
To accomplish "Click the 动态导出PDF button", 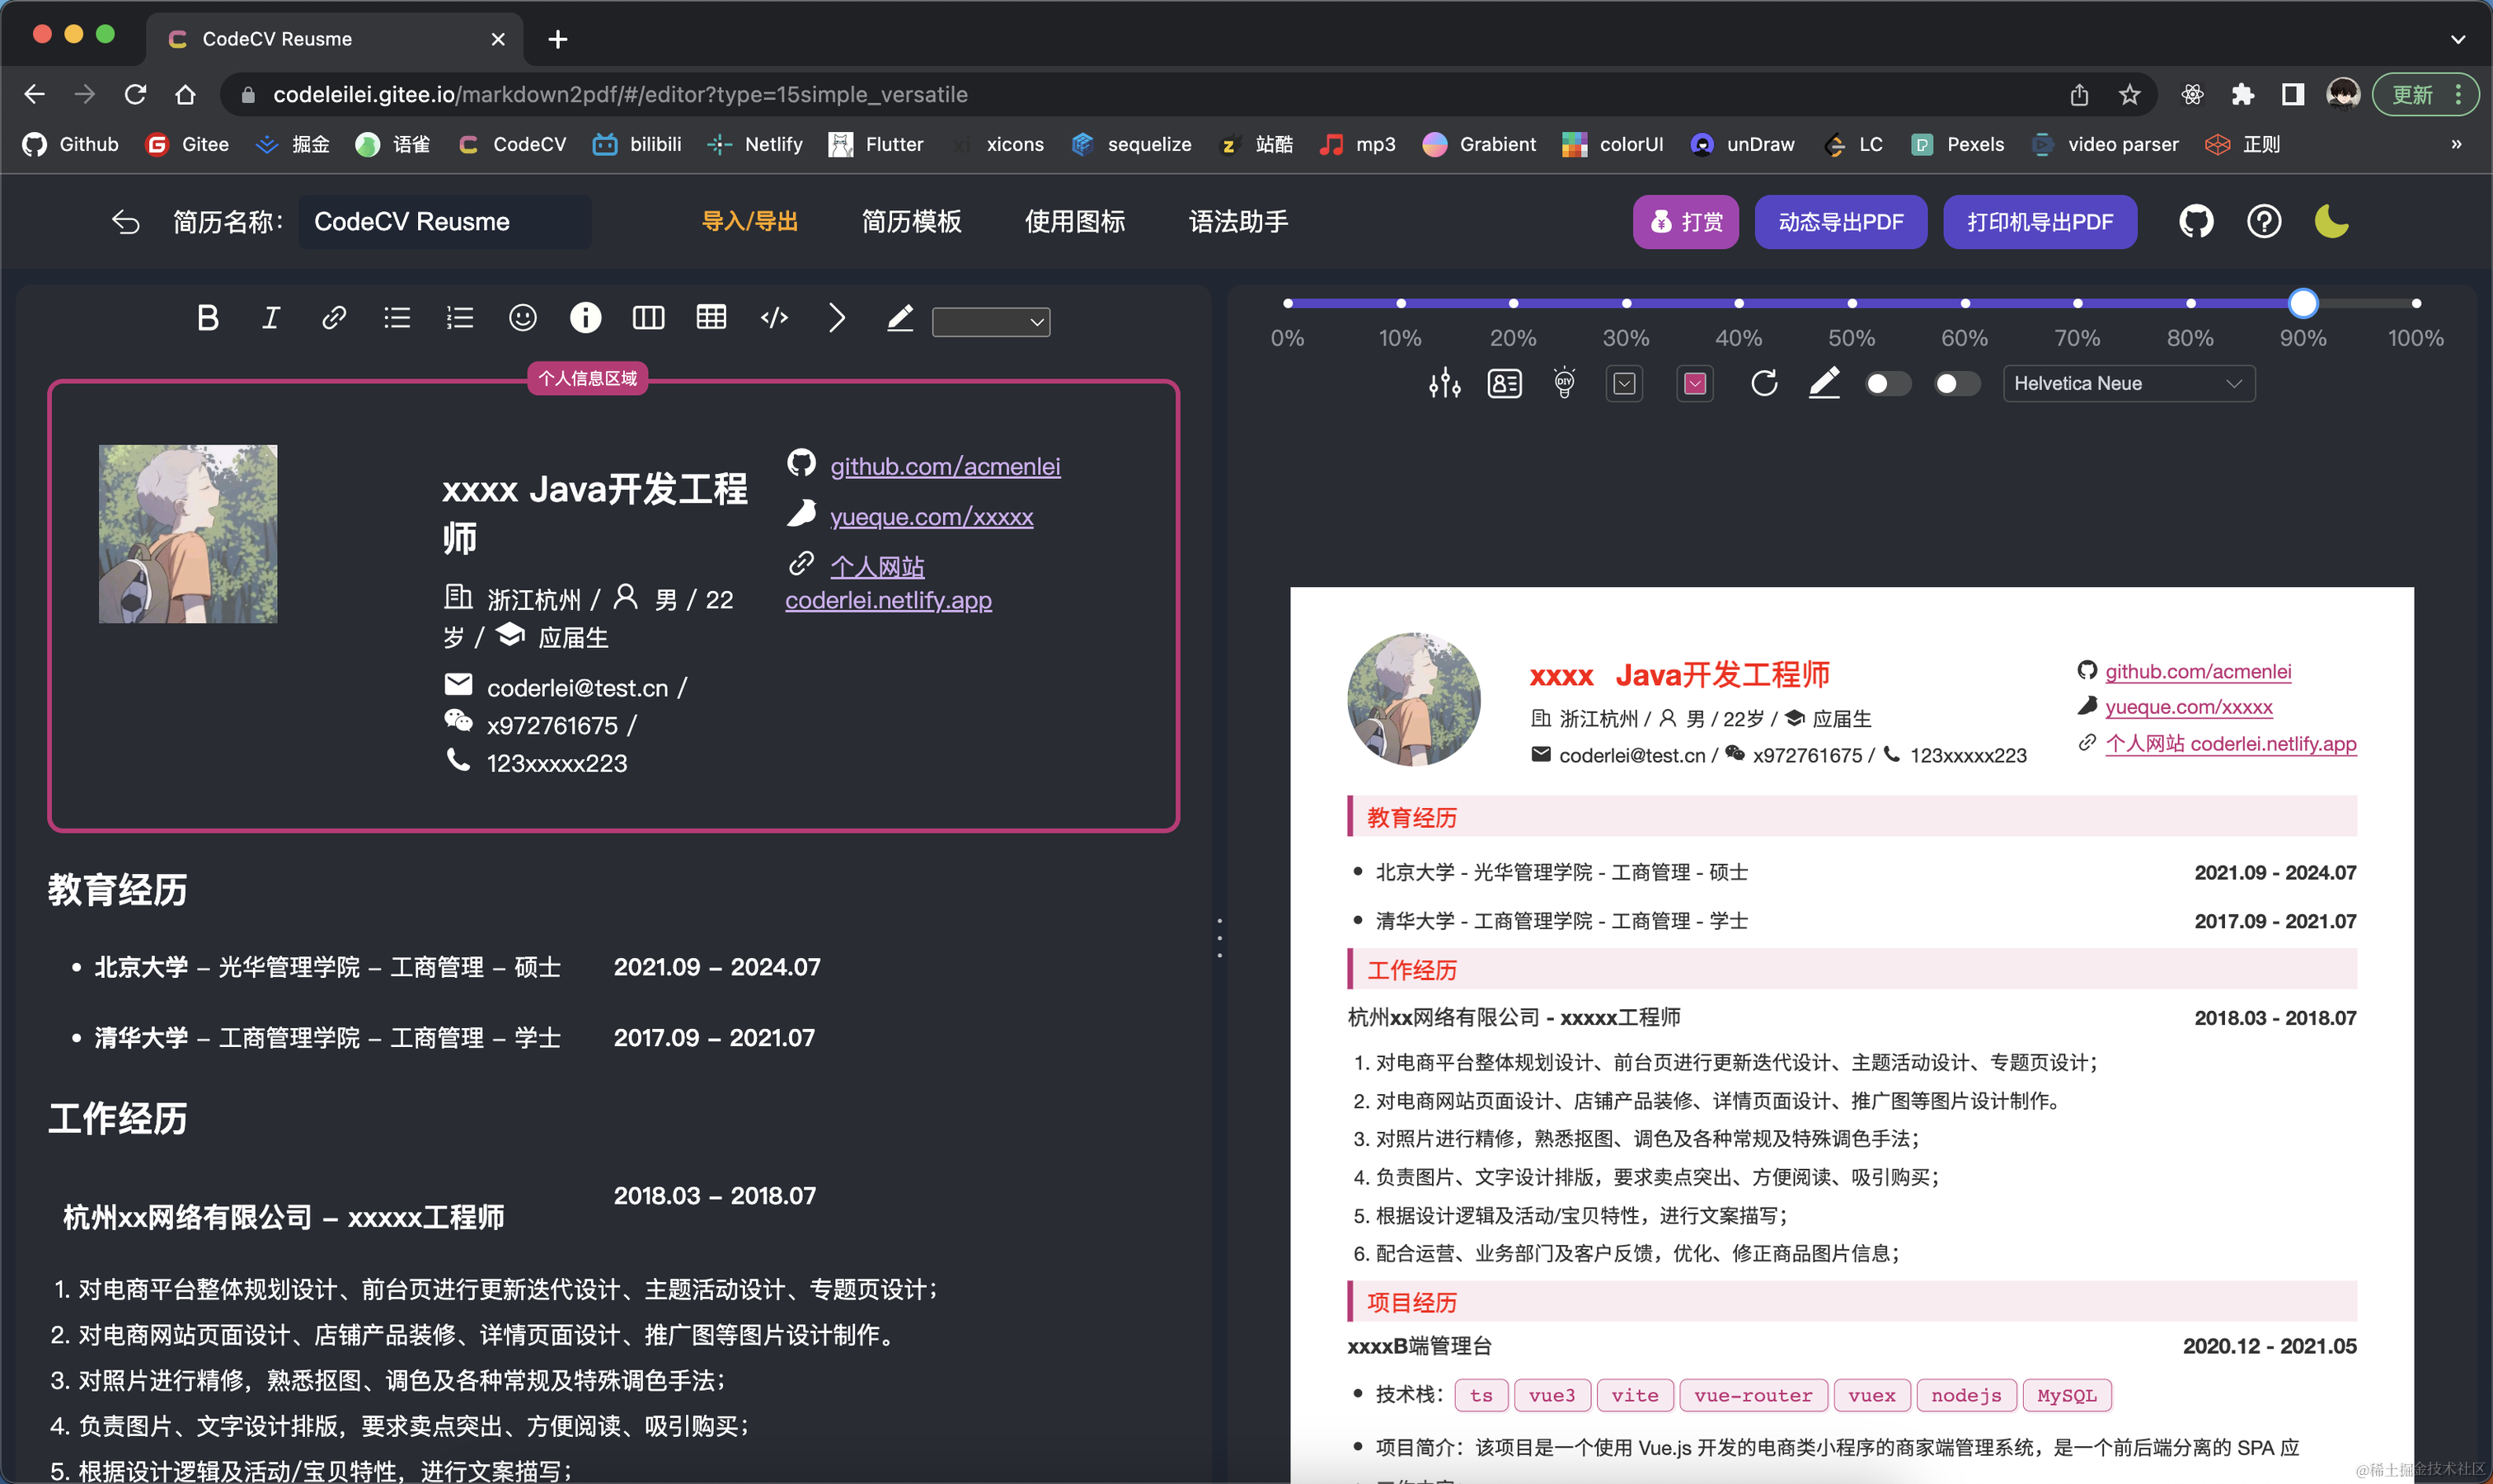I will [x=1840, y=221].
